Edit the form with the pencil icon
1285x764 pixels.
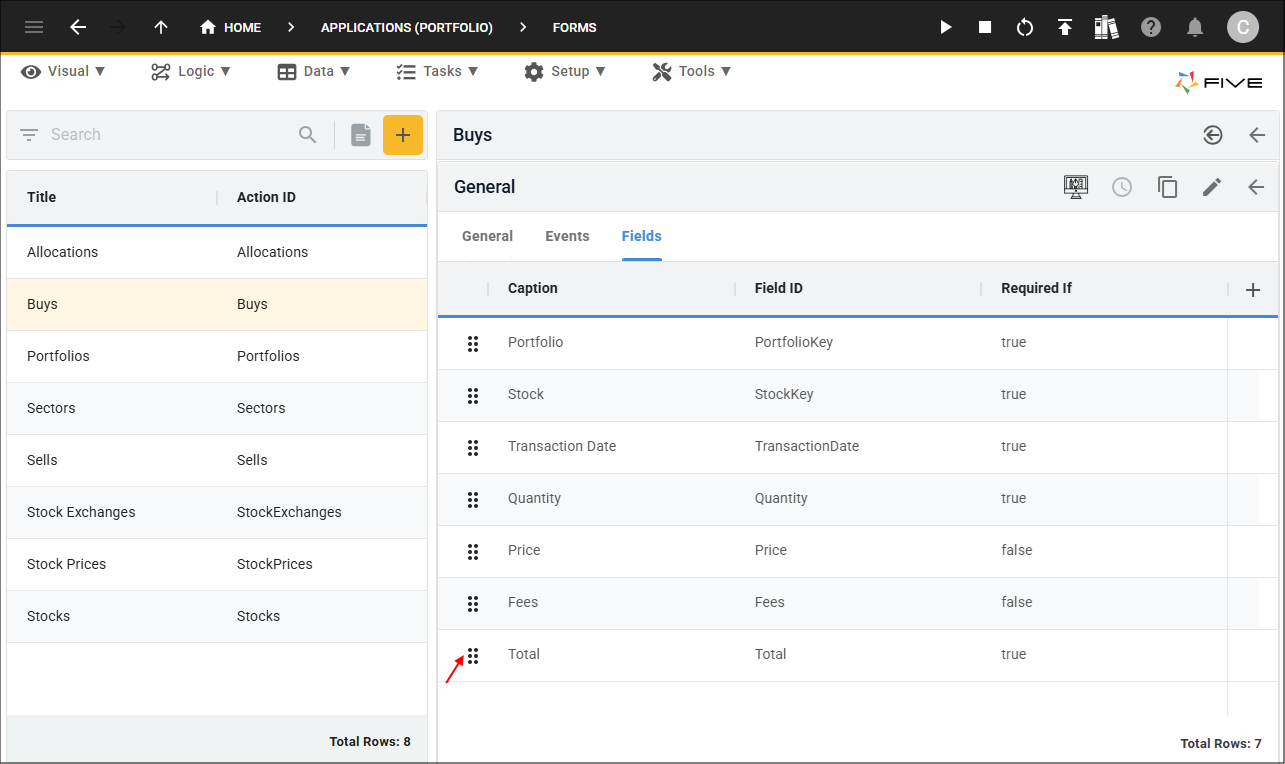click(1212, 187)
